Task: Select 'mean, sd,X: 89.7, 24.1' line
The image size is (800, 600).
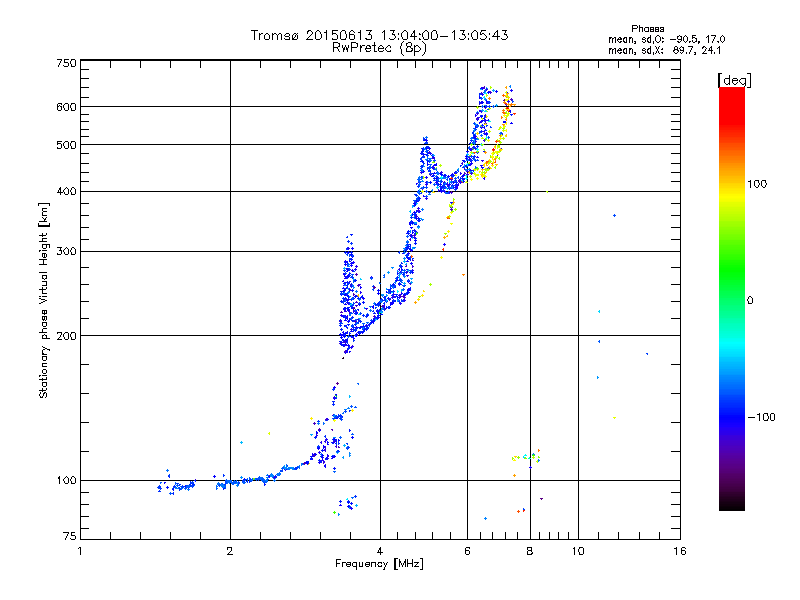Action: [x=664, y=50]
